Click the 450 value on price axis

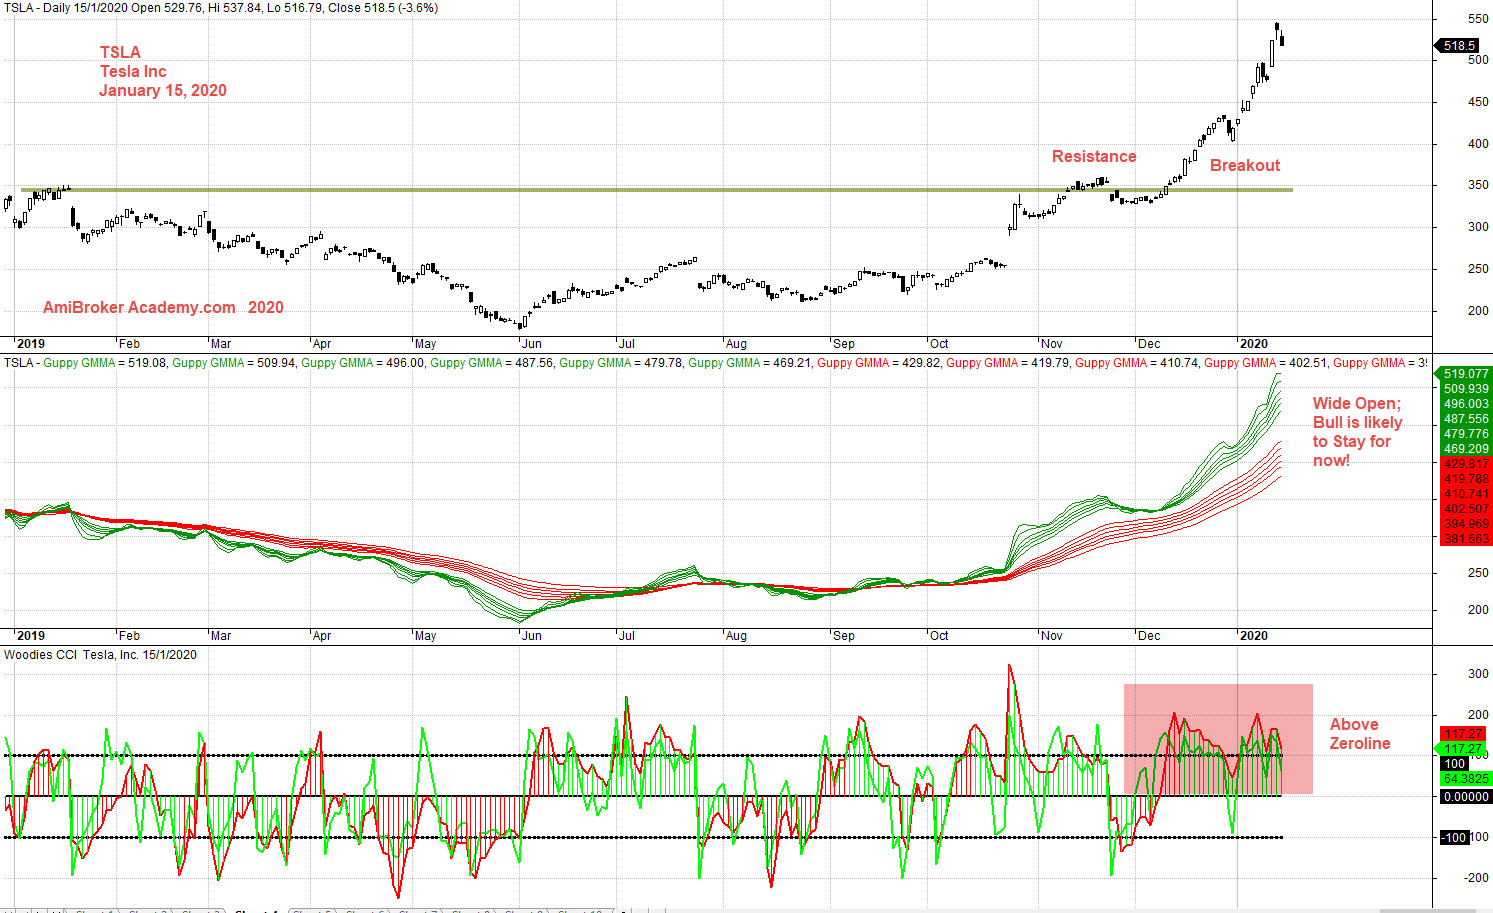pyautogui.click(x=1478, y=102)
